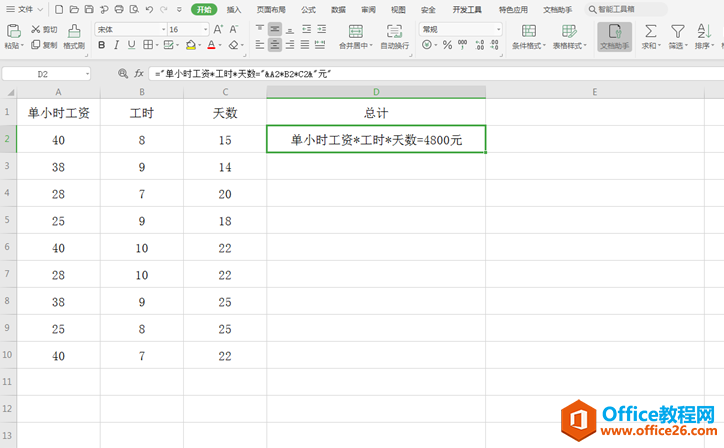
Task: Click the increase font size icon
Action: tap(217, 29)
